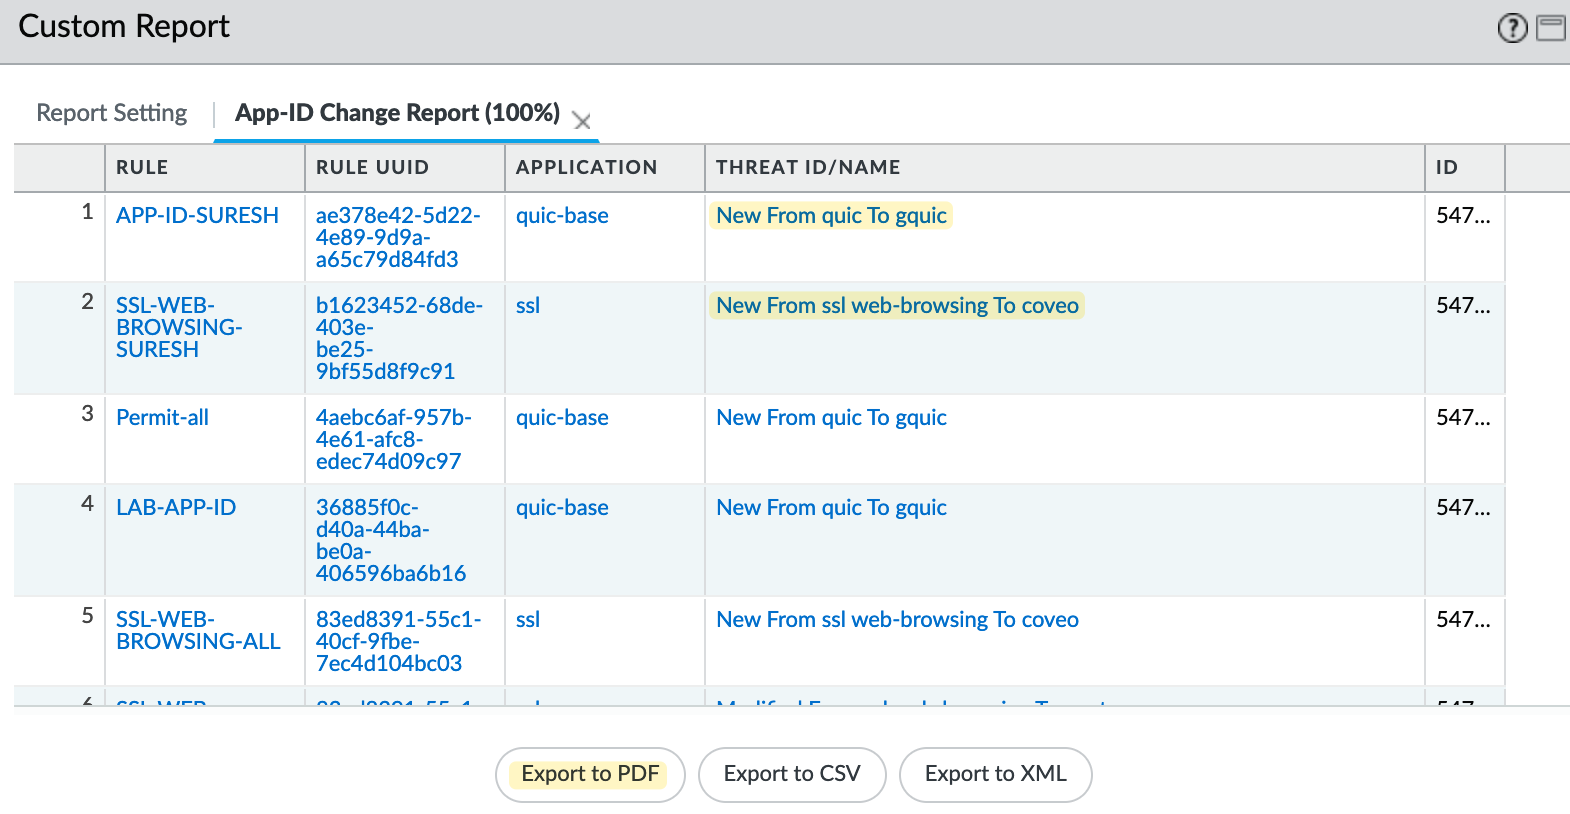Select the App-ID Change Report (100%) tab
The height and width of the screenshot is (814, 1570).
click(x=397, y=113)
